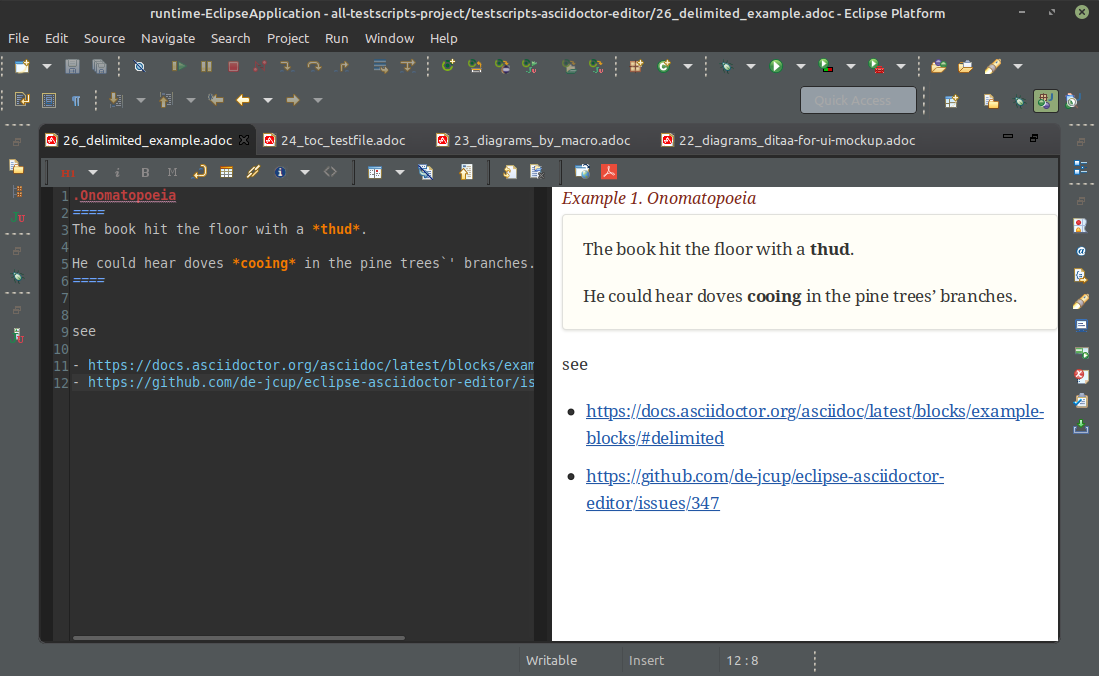Apply monospace formatting with M icon

172,173
